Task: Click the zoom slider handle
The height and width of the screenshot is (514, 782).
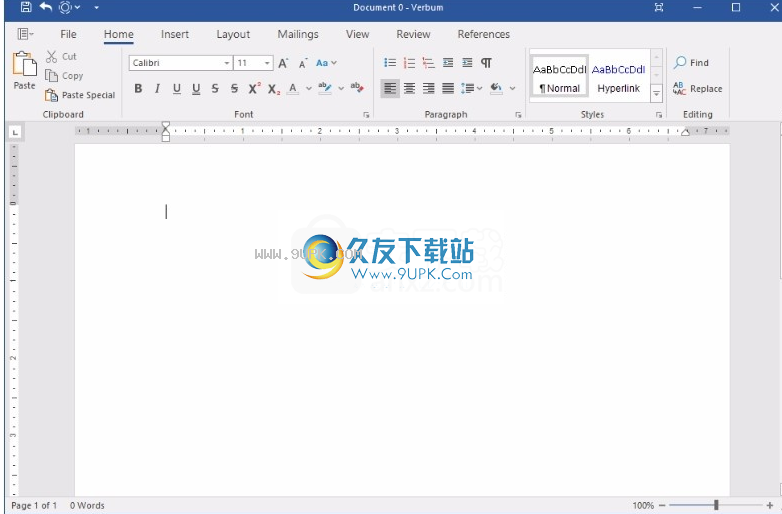Action: [x=716, y=505]
